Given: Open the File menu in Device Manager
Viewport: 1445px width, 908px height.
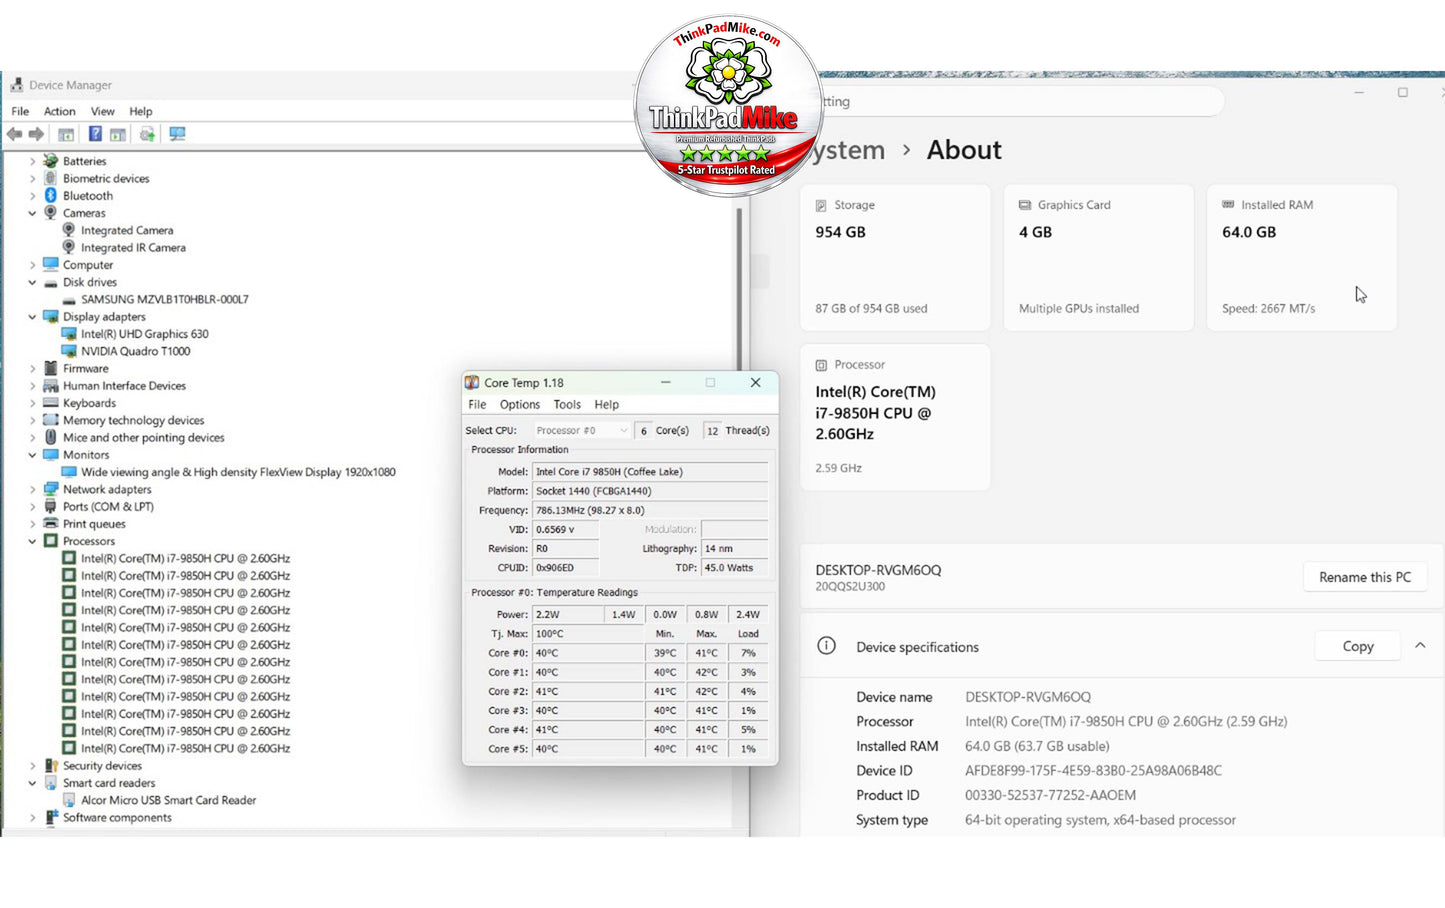Looking at the screenshot, I should [20, 111].
